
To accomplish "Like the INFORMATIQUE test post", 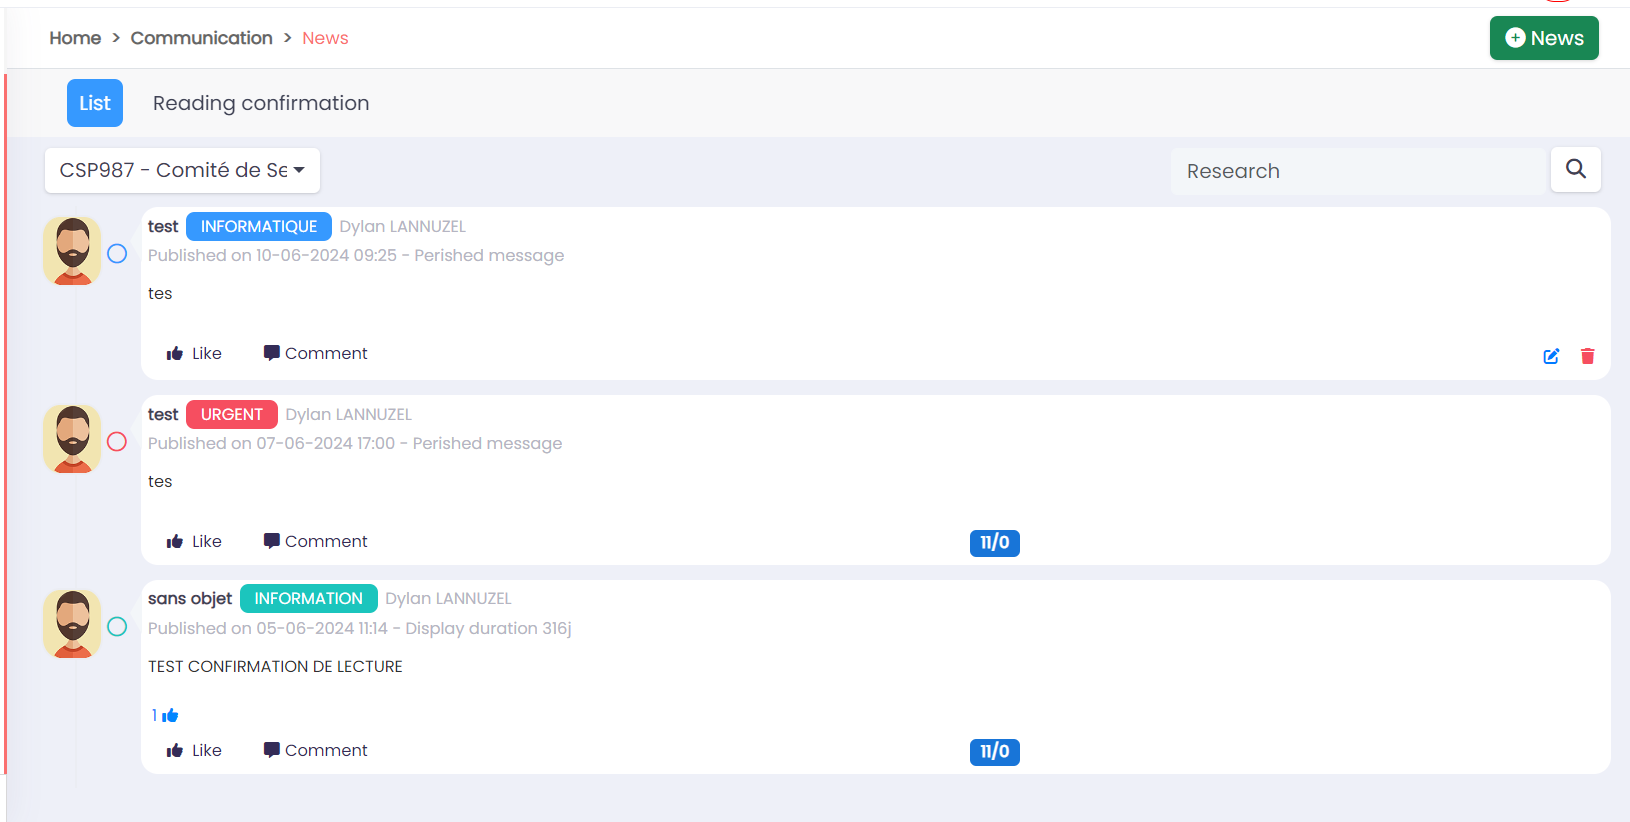I will point(194,353).
